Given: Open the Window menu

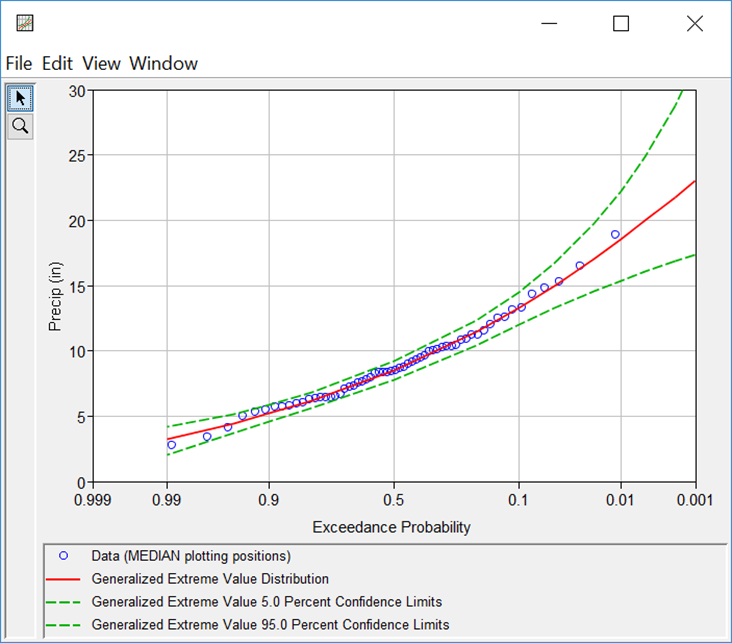Looking at the screenshot, I should [163, 63].
